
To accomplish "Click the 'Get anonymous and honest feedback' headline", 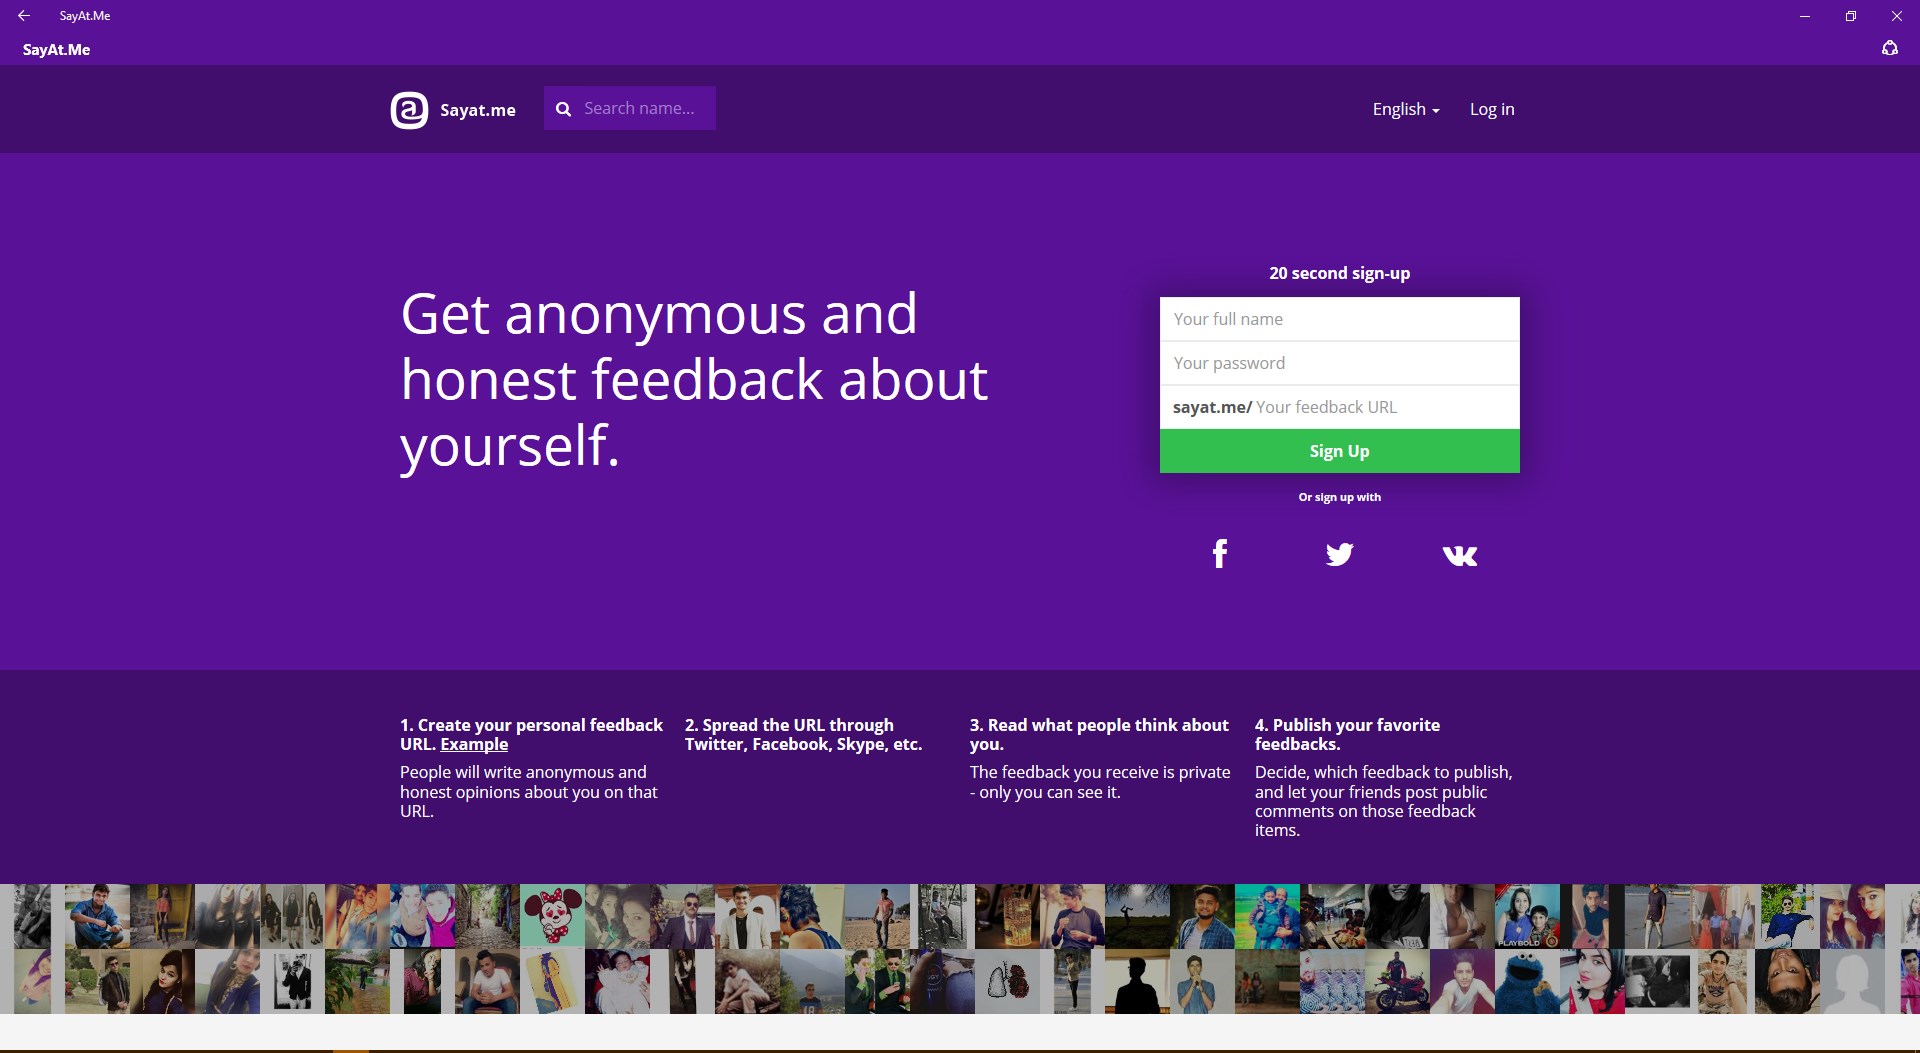I will [x=694, y=379].
